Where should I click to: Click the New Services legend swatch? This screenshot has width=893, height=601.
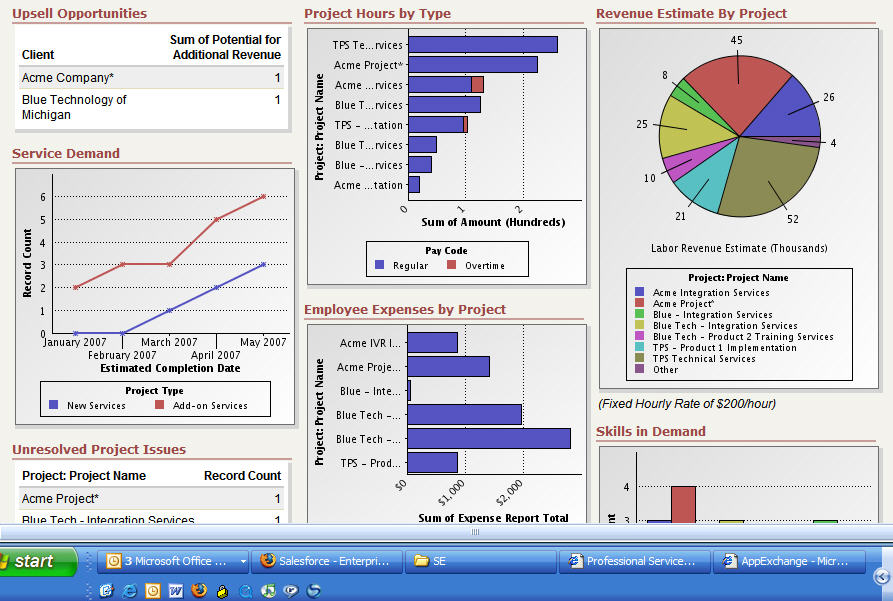tap(54, 404)
